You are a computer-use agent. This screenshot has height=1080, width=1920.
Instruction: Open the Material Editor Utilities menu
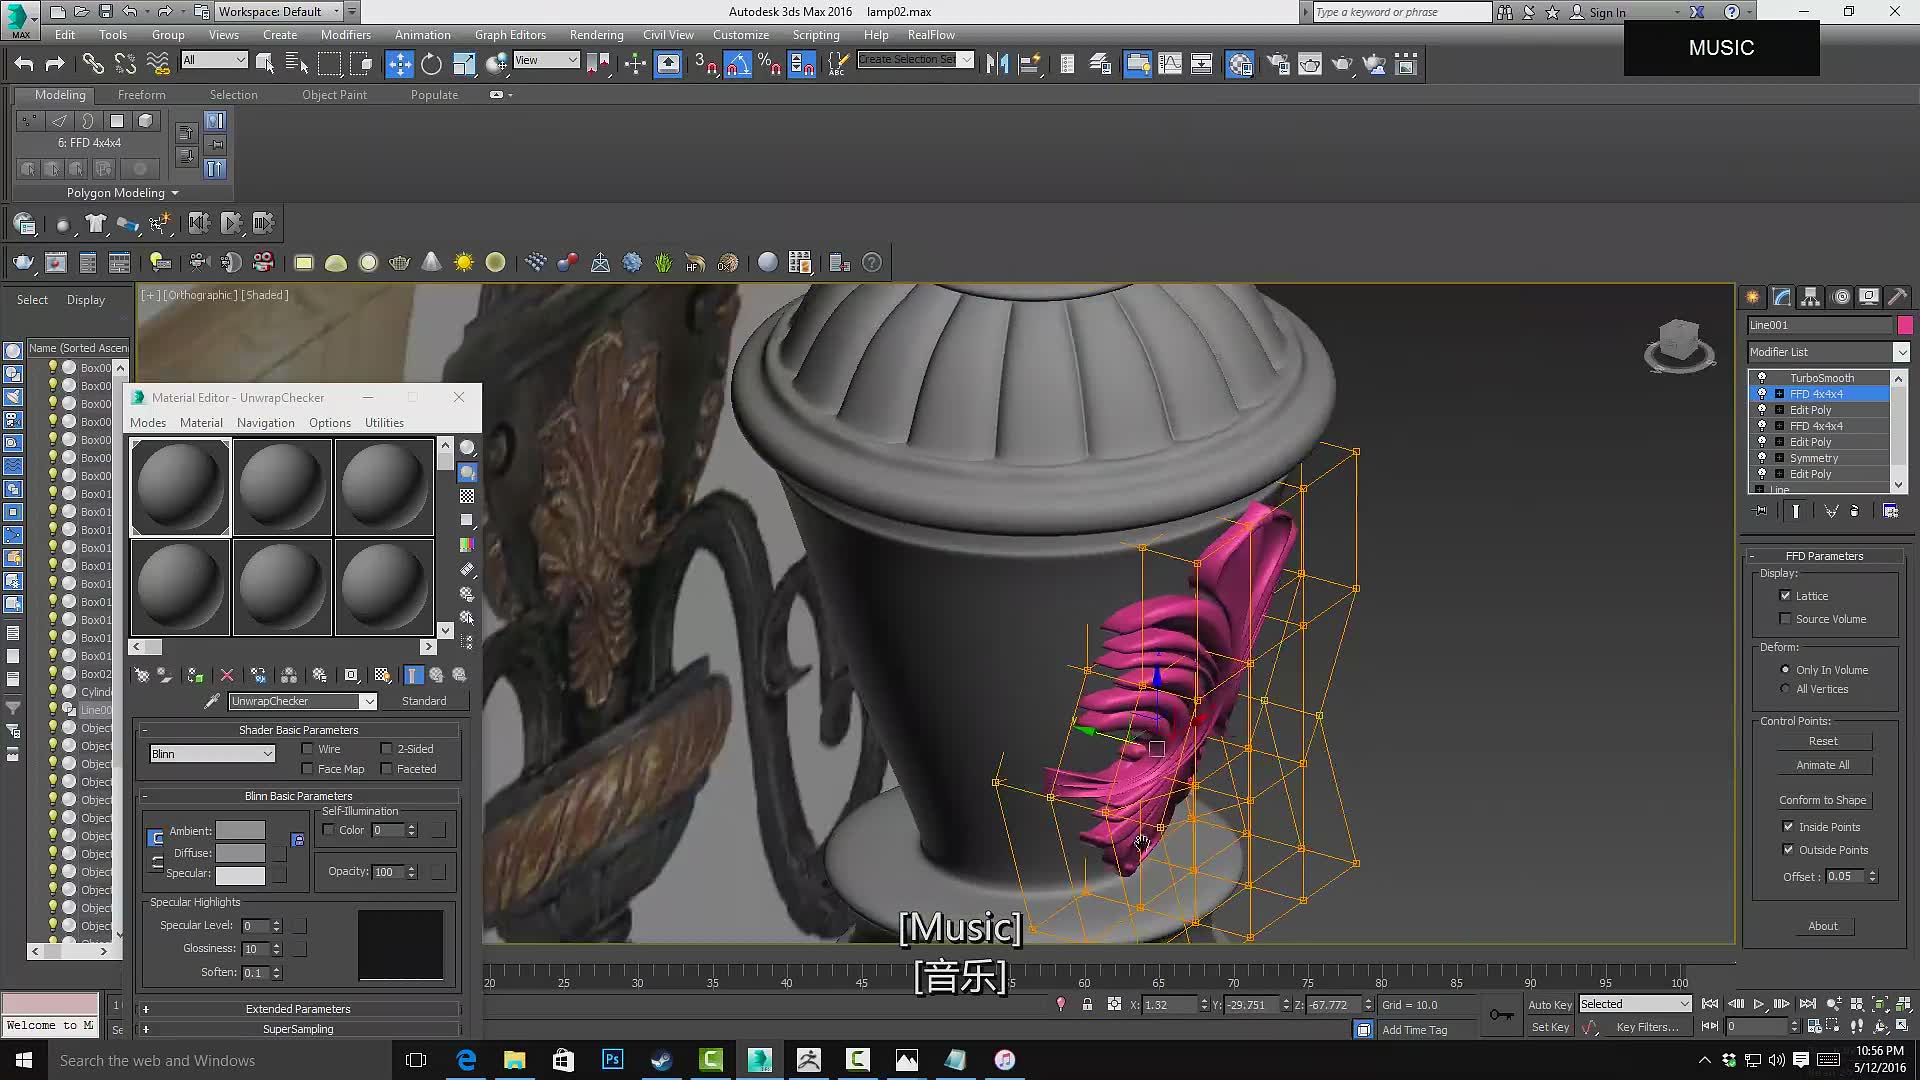point(384,423)
